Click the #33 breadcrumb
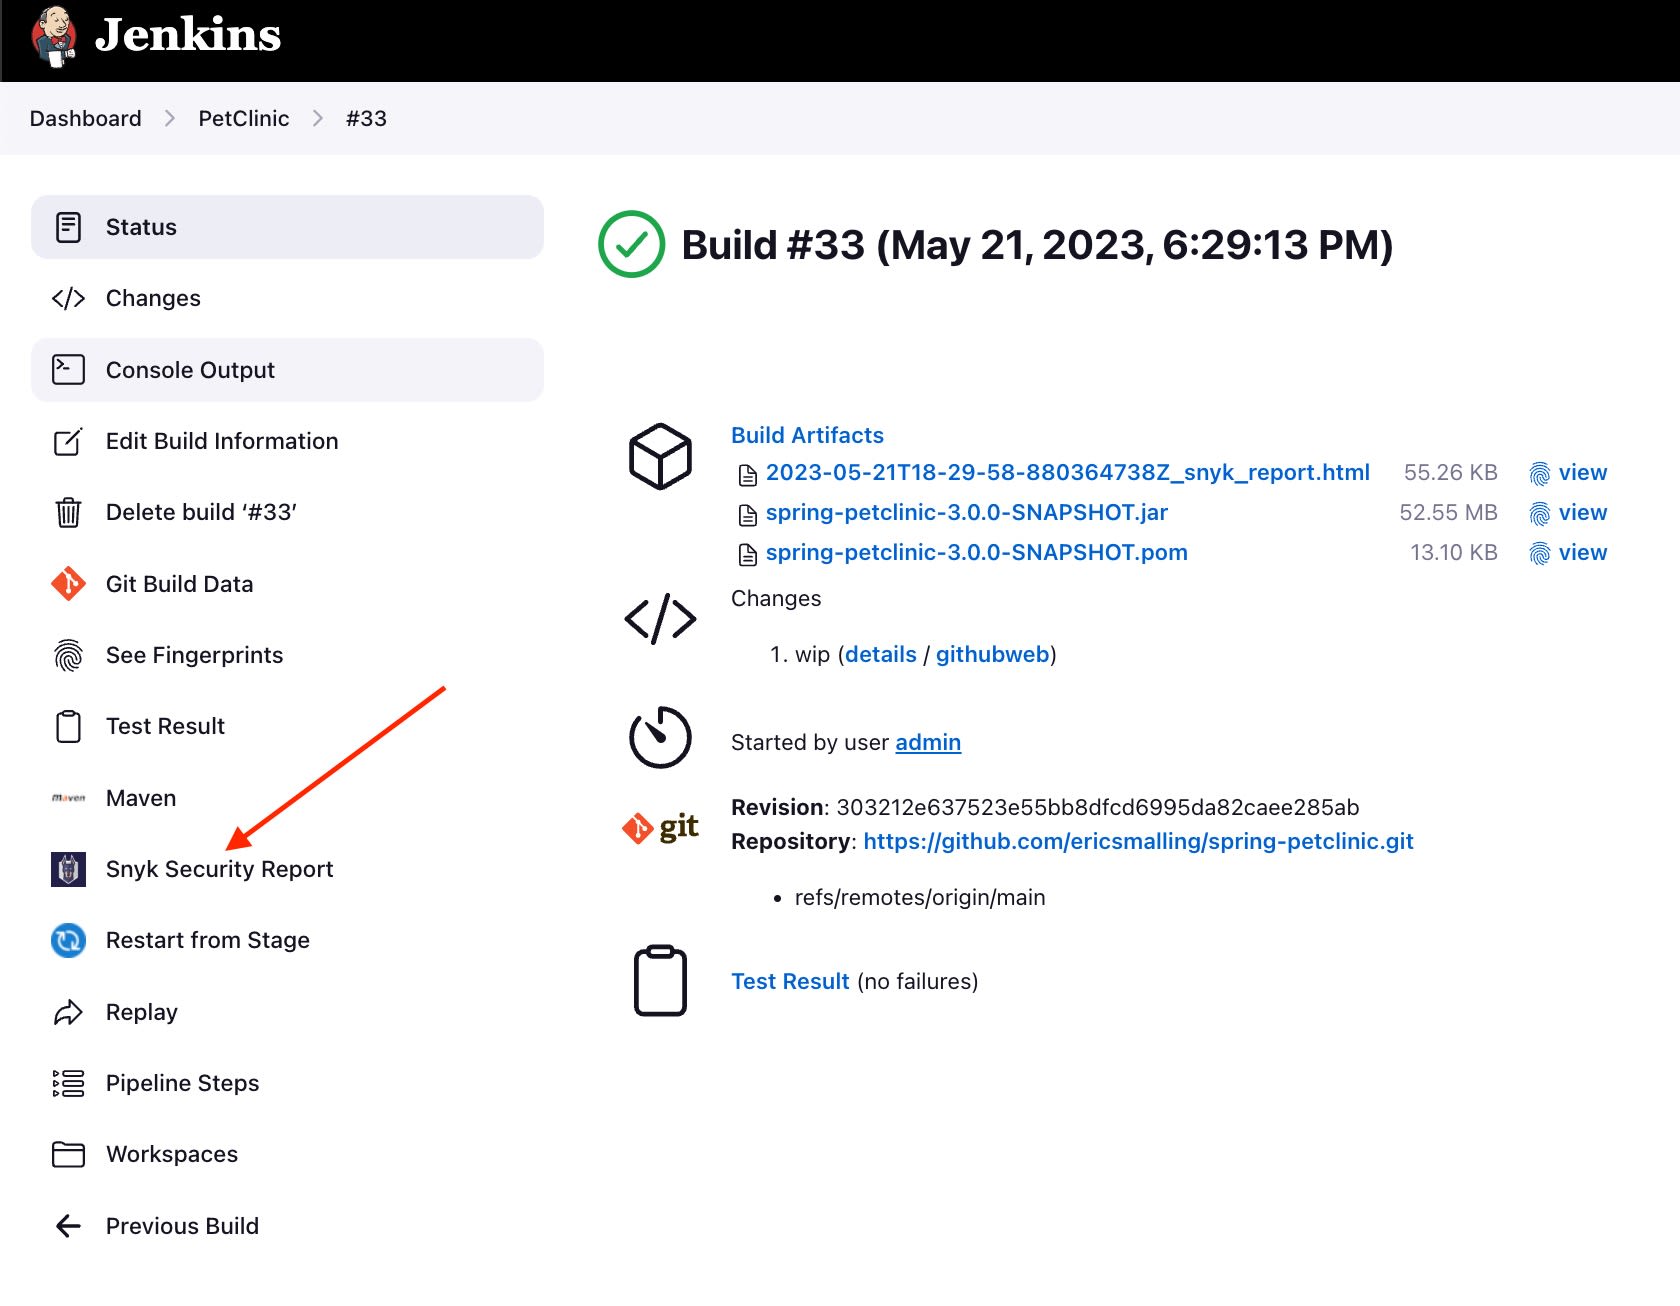 click(366, 118)
